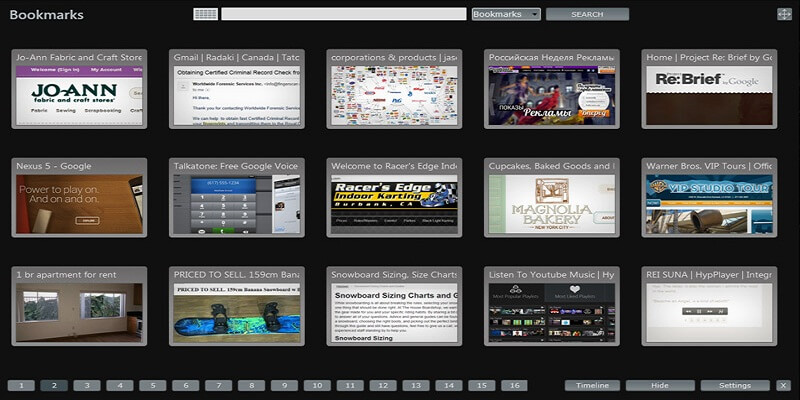Open the Racer's Edge Indoor Karting thumbnail

pos(394,204)
